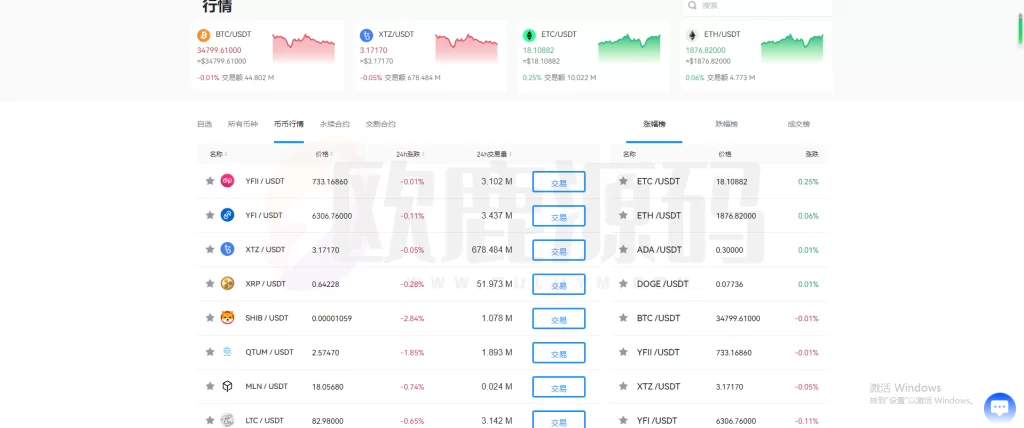Viewport: 1024px width, 428px height.
Task: Favorite the YFI / USDT star in market table
Action: pos(210,215)
